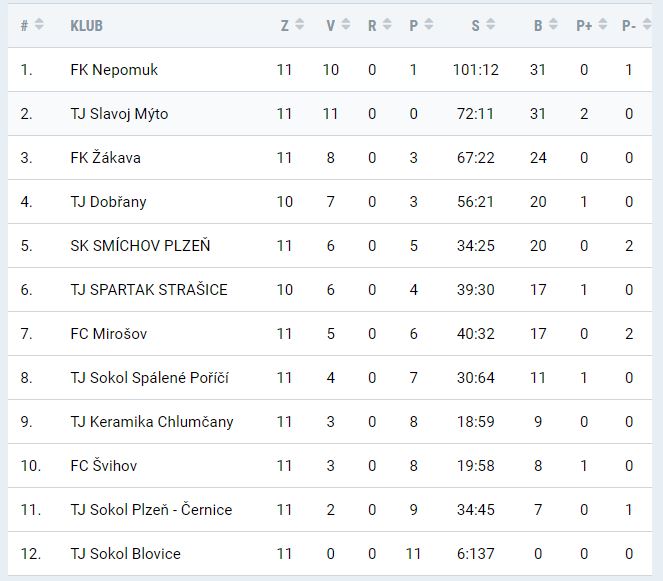Open TJ Keramika Chlumčany club page
This screenshot has height=581, width=663.
pyautogui.click(x=152, y=422)
